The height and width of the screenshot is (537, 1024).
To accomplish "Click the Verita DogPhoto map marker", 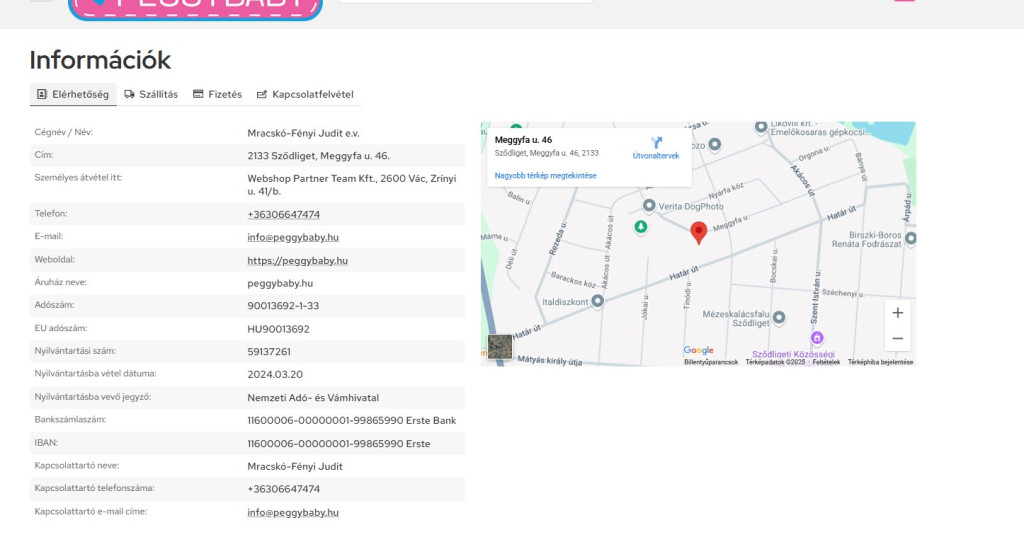I will [x=650, y=206].
